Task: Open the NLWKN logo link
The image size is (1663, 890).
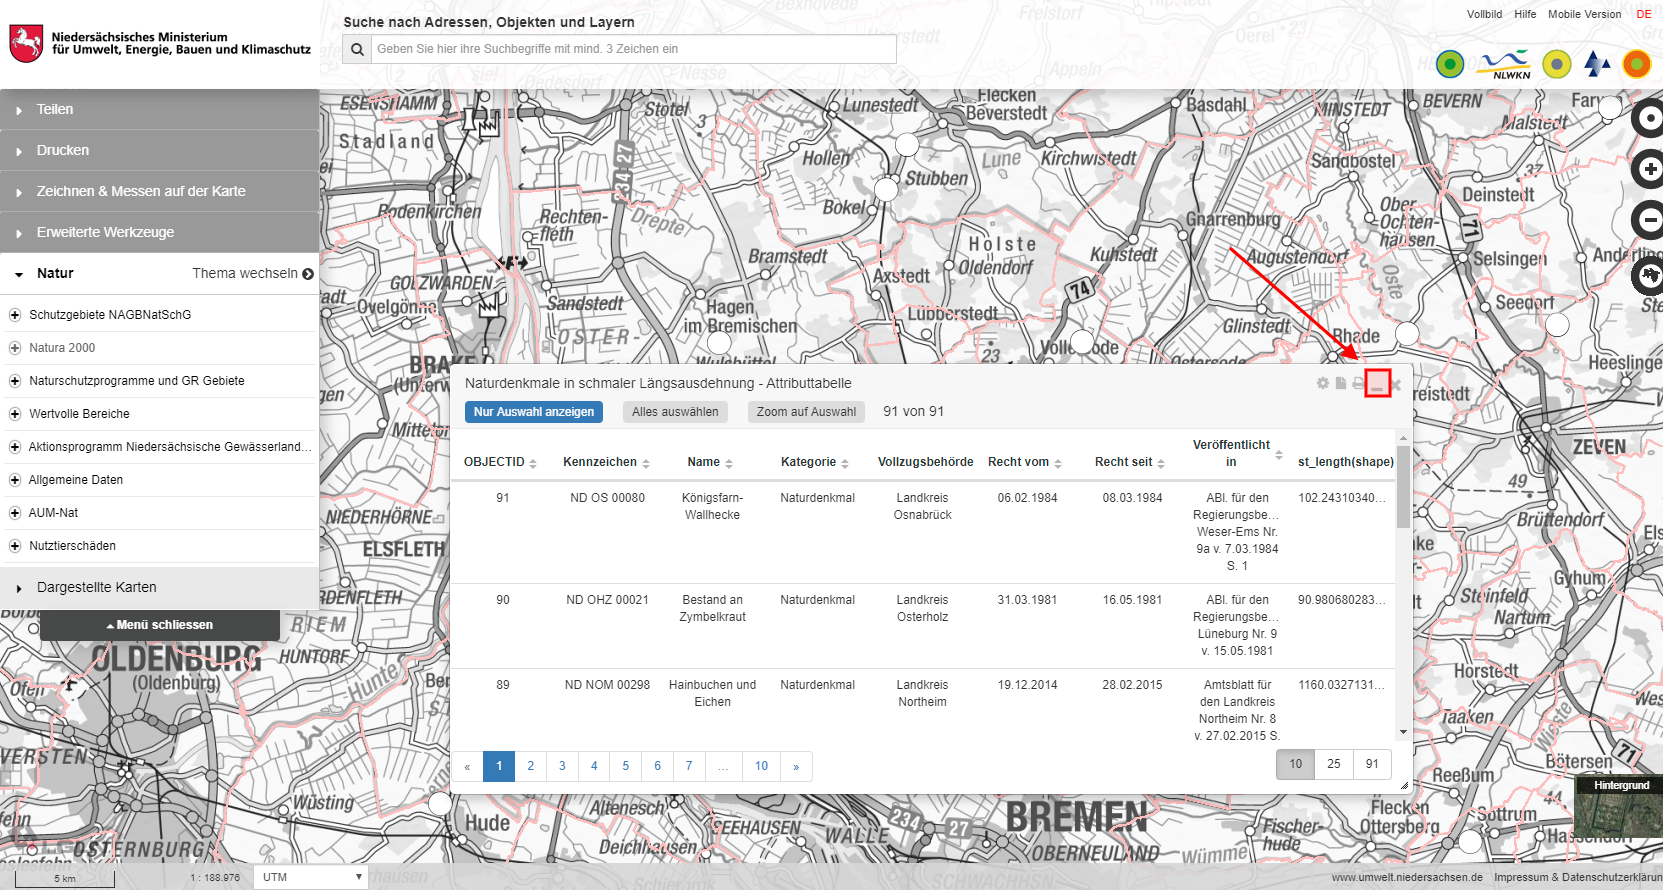Action: (1505, 64)
